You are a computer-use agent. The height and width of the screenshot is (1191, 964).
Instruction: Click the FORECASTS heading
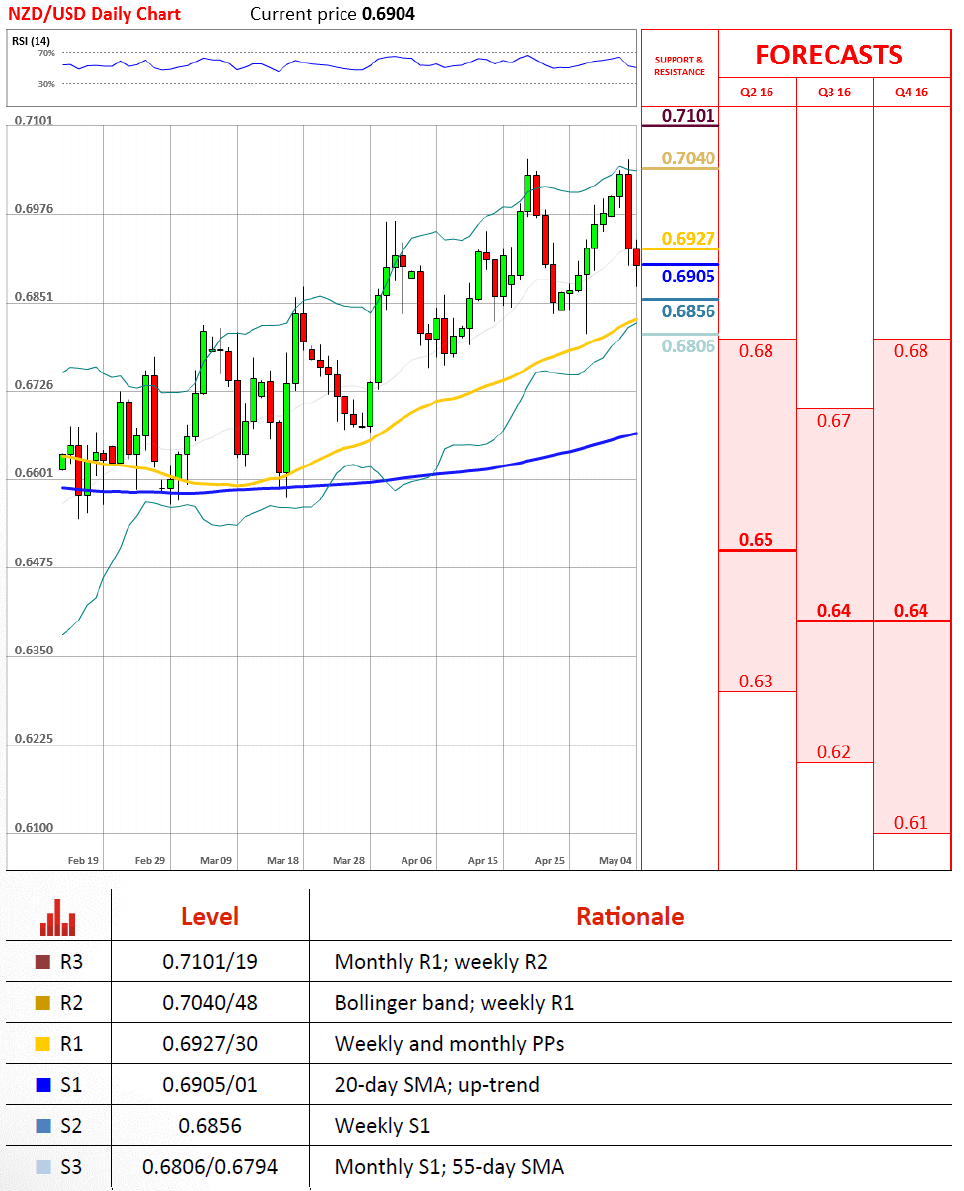(829, 55)
